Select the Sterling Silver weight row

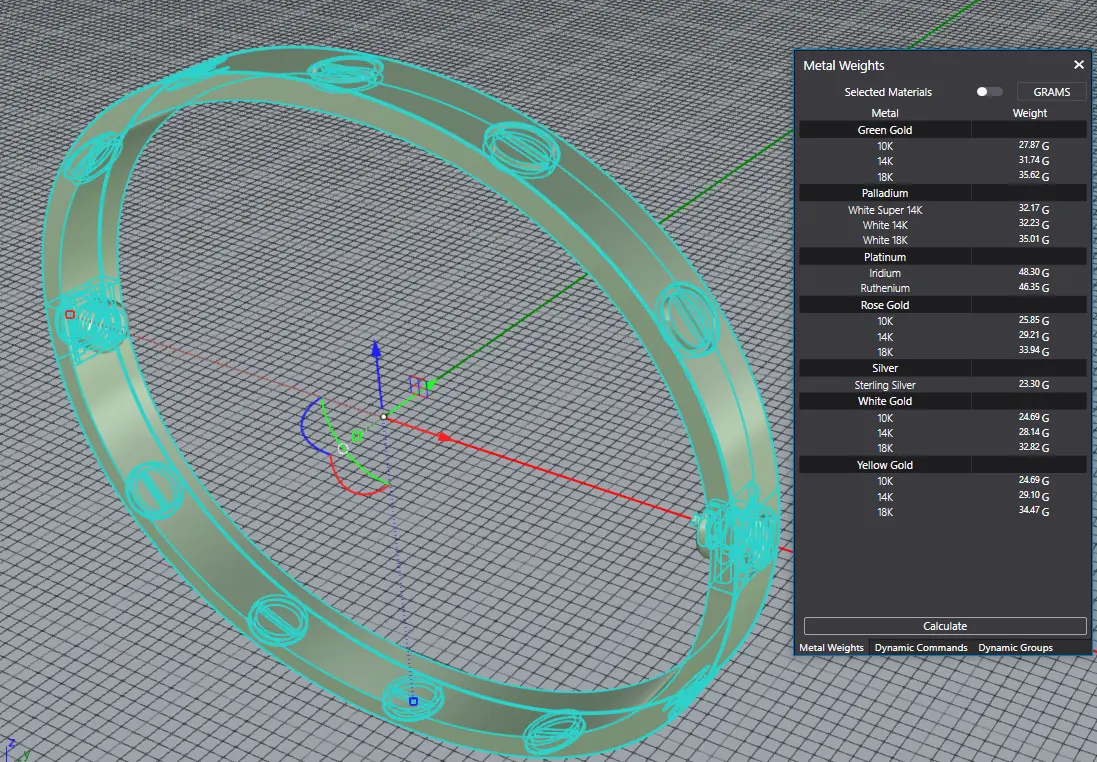pyautogui.click(x=942, y=385)
